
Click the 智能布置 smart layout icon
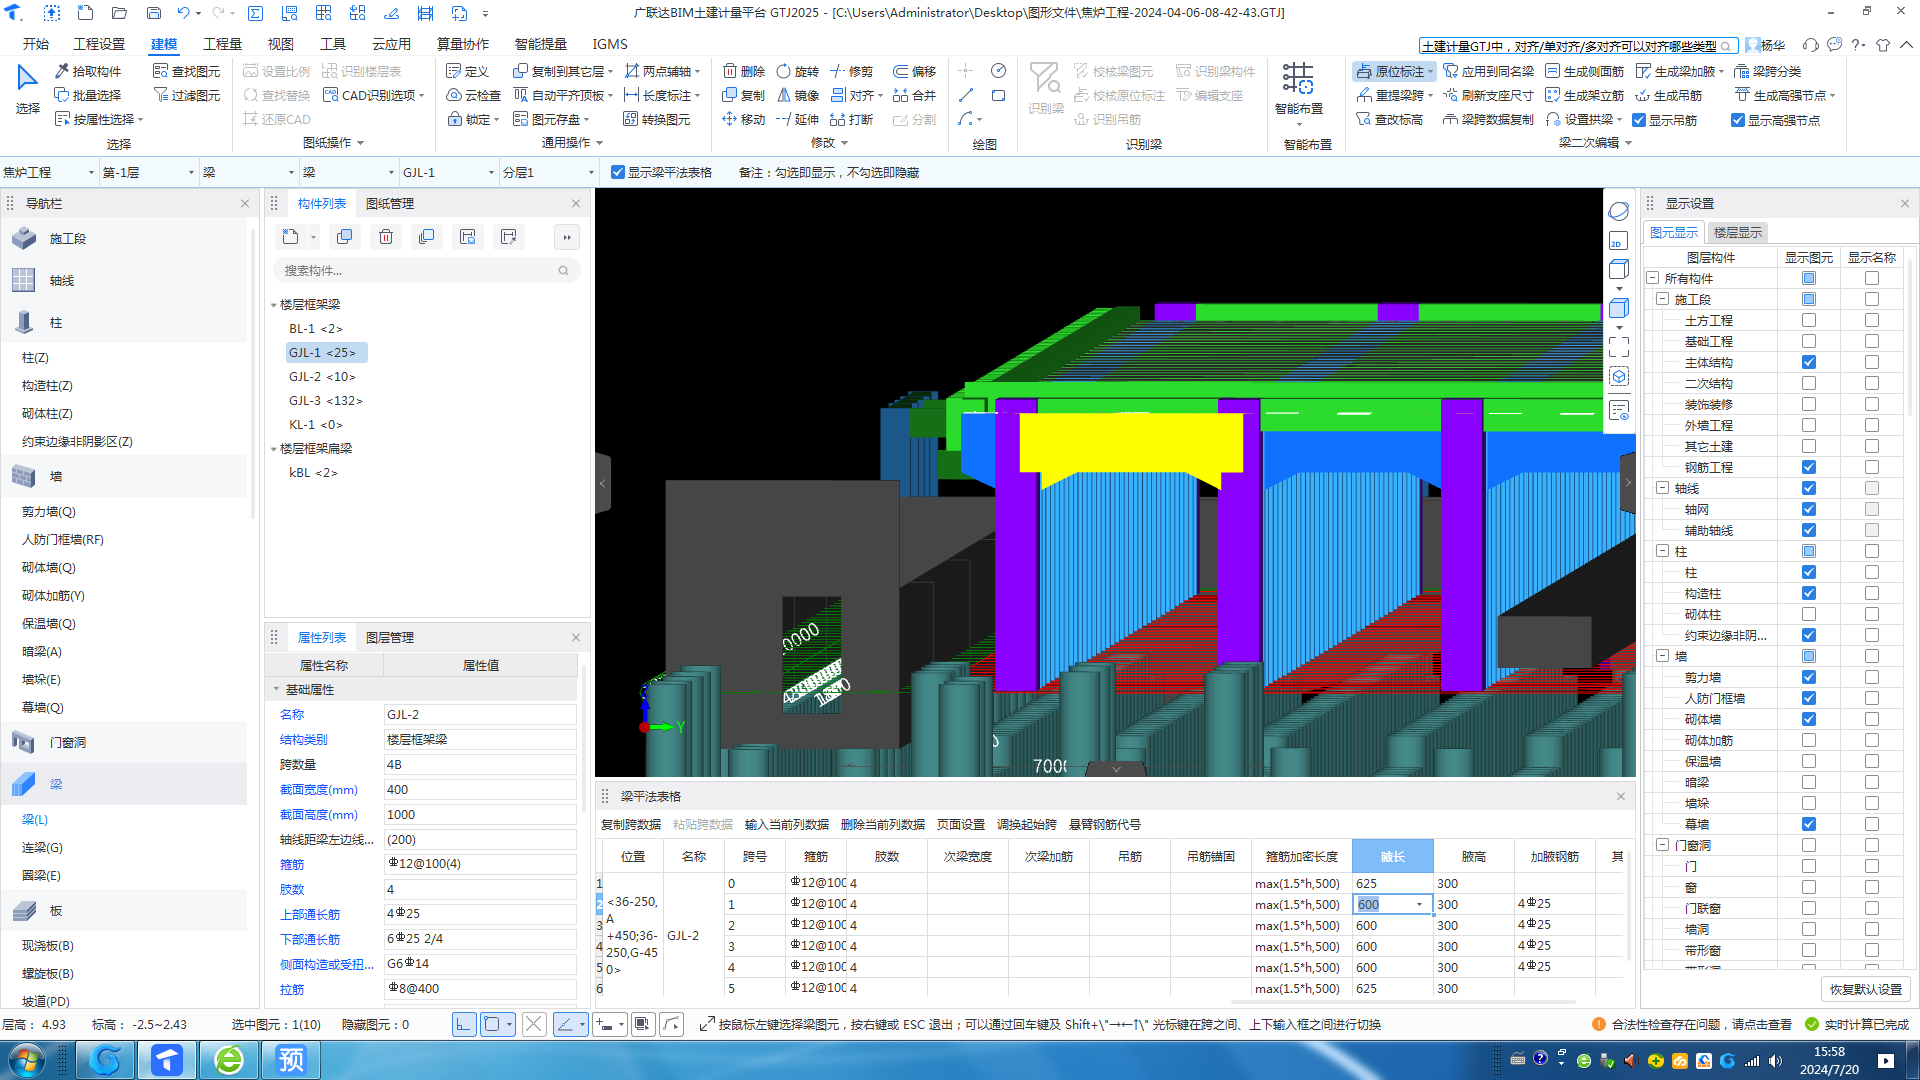pos(1298,78)
